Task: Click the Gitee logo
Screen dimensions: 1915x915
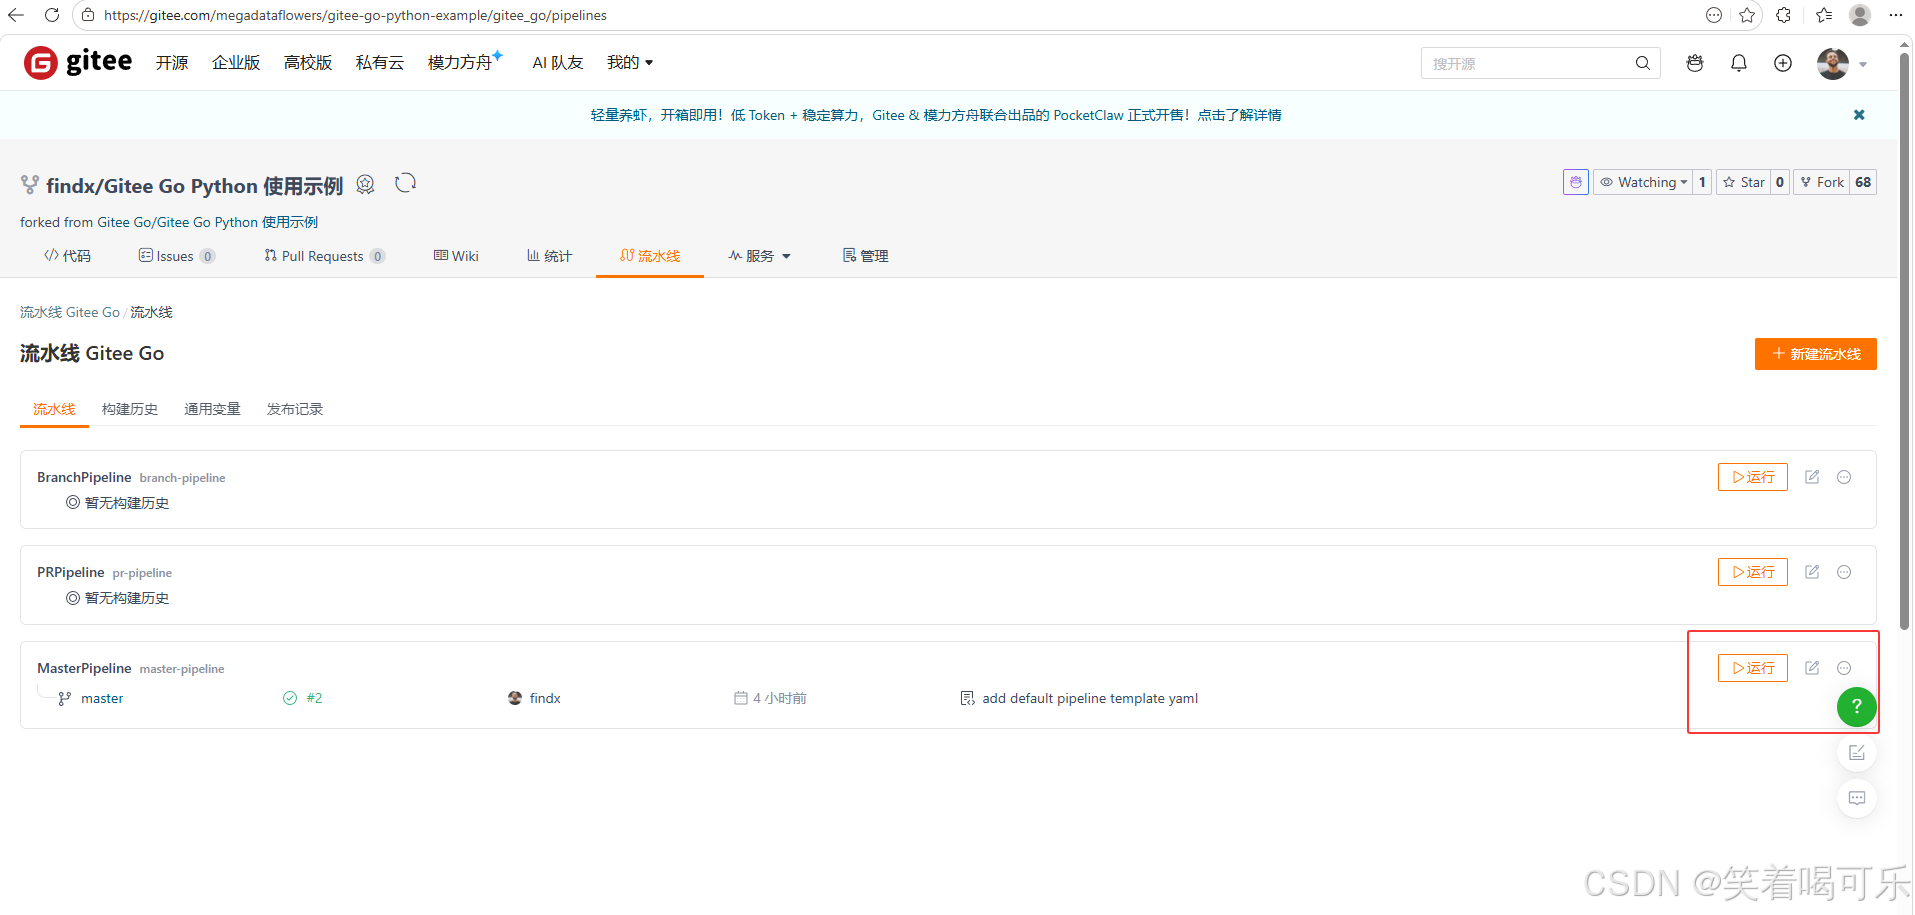Action: click(78, 62)
